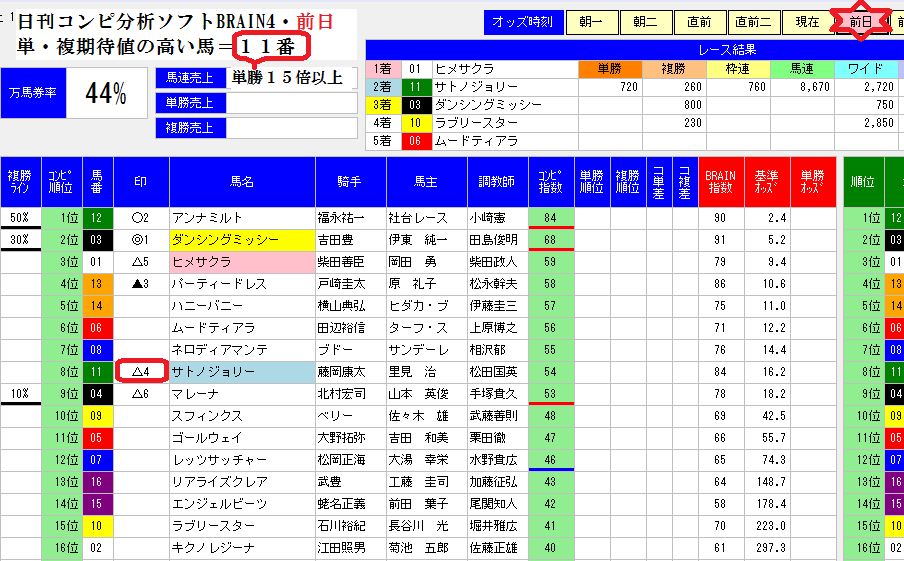Click owner 社台レース
Image resolution: width=904 pixels, height=561 pixels.
[x=427, y=218]
